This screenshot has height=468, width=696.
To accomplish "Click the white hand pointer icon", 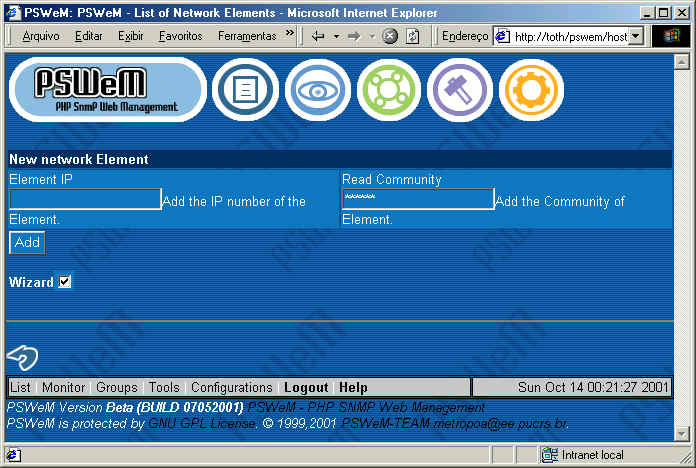I will [x=22, y=356].
